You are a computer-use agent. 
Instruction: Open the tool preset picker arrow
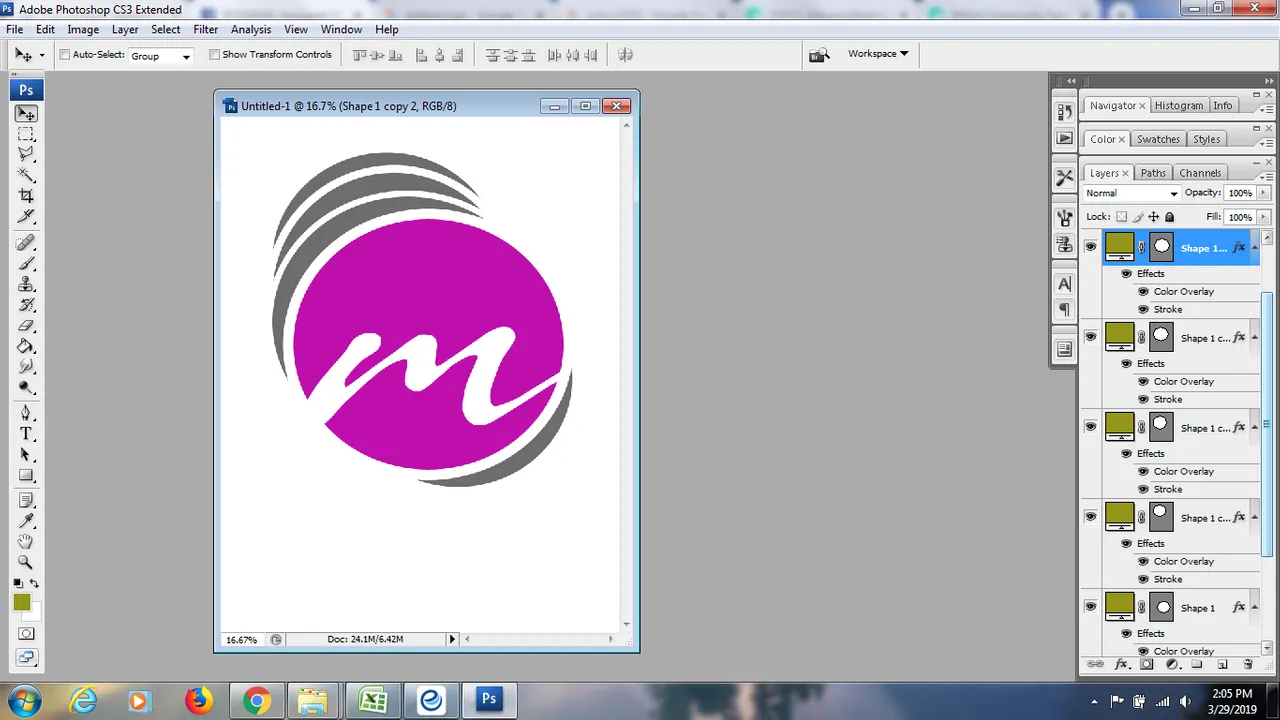[x=41, y=56]
